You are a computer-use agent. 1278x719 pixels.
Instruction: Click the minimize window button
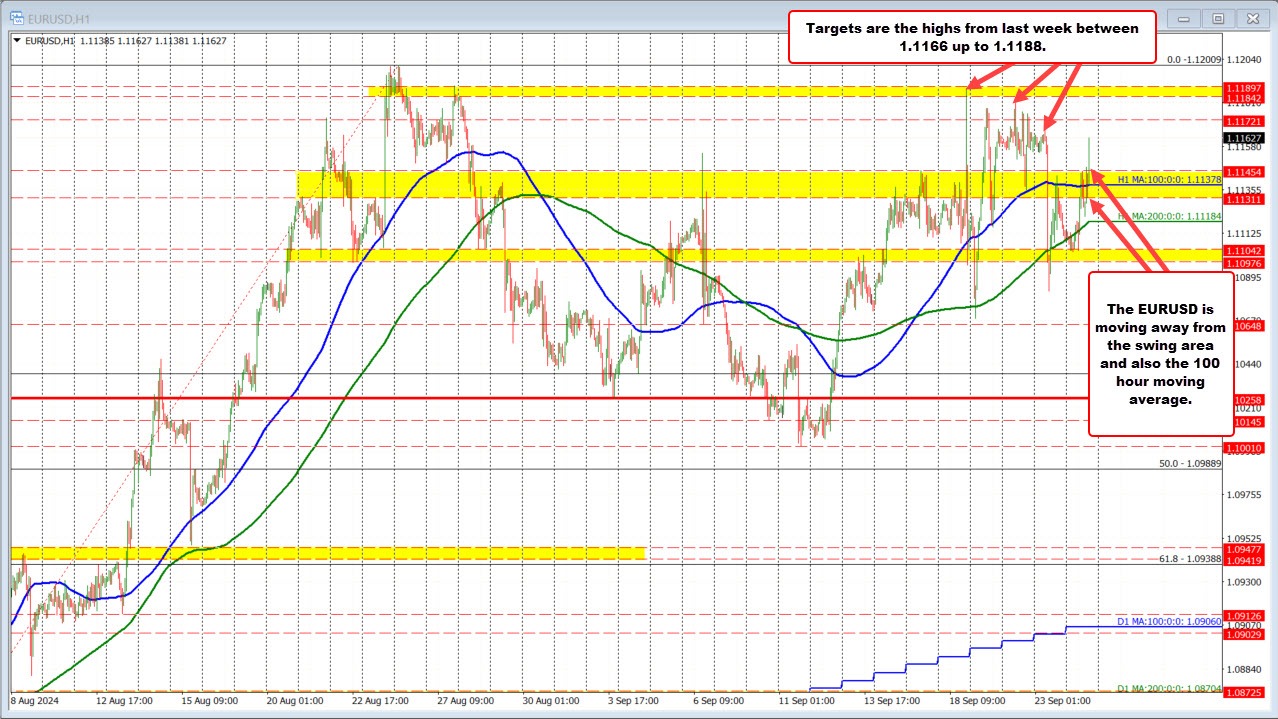(x=1182, y=17)
